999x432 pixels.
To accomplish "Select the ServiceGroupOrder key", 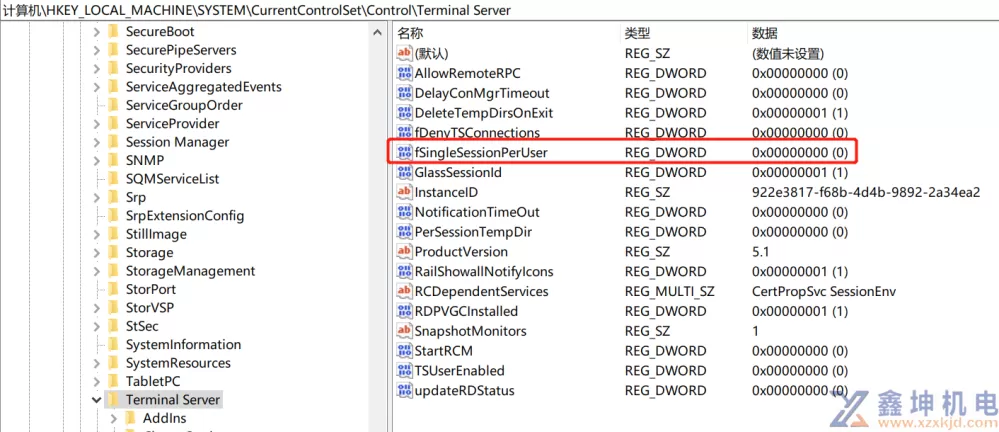I will (184, 105).
